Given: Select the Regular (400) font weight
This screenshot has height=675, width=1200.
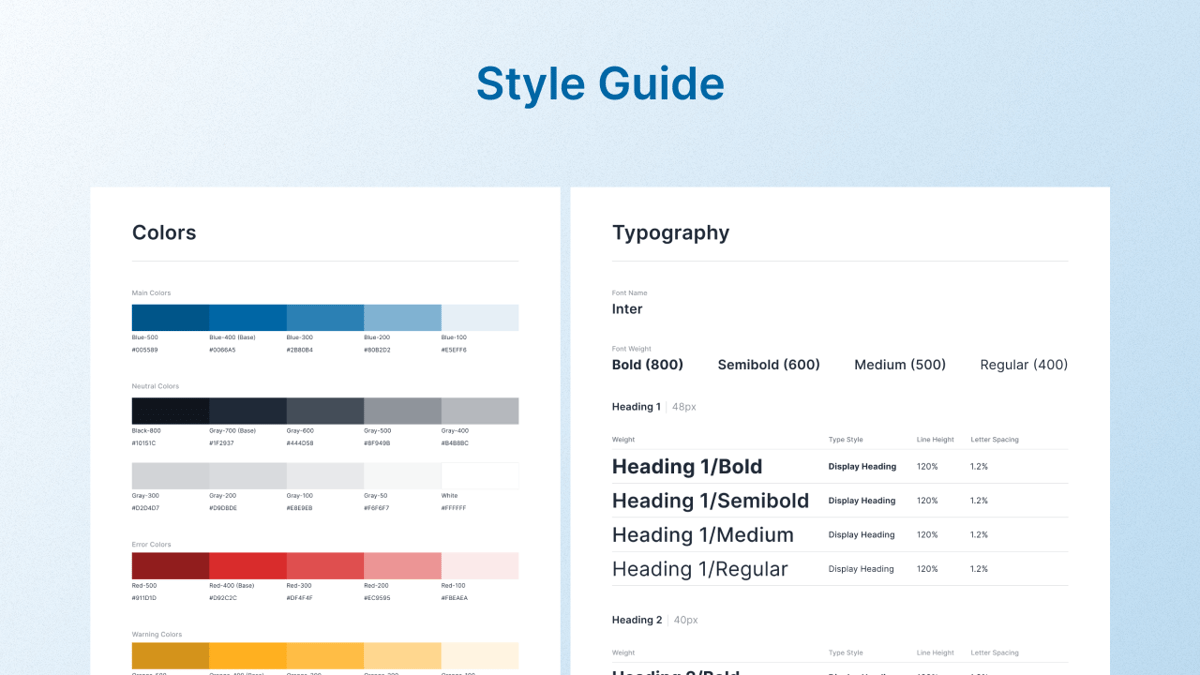Looking at the screenshot, I should click(1023, 364).
